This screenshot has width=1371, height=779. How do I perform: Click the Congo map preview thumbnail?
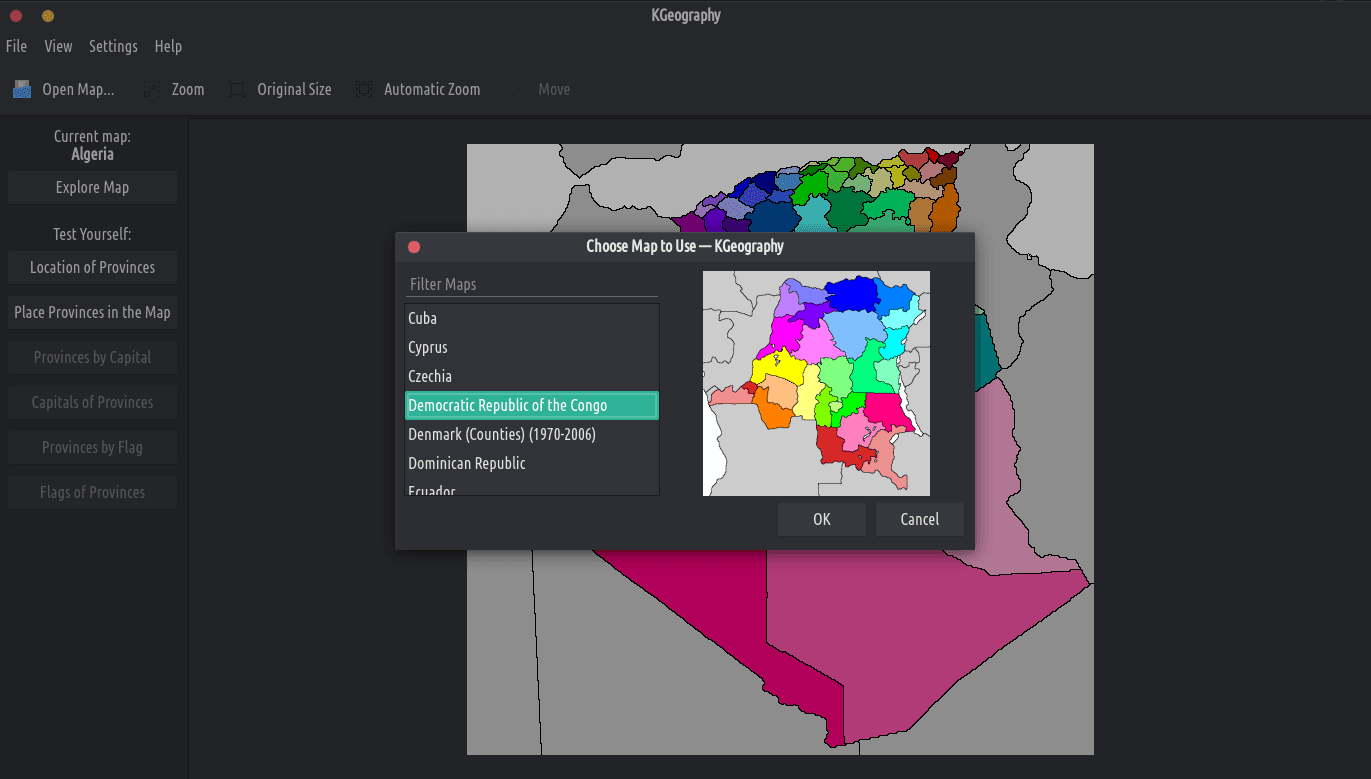point(816,384)
